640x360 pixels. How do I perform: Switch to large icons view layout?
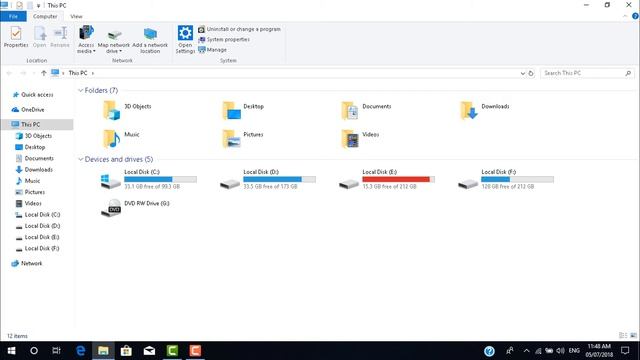(x=633, y=336)
